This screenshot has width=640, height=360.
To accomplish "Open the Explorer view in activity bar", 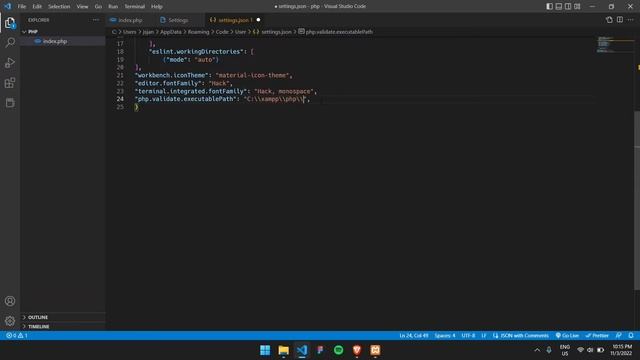I will tap(10, 23).
